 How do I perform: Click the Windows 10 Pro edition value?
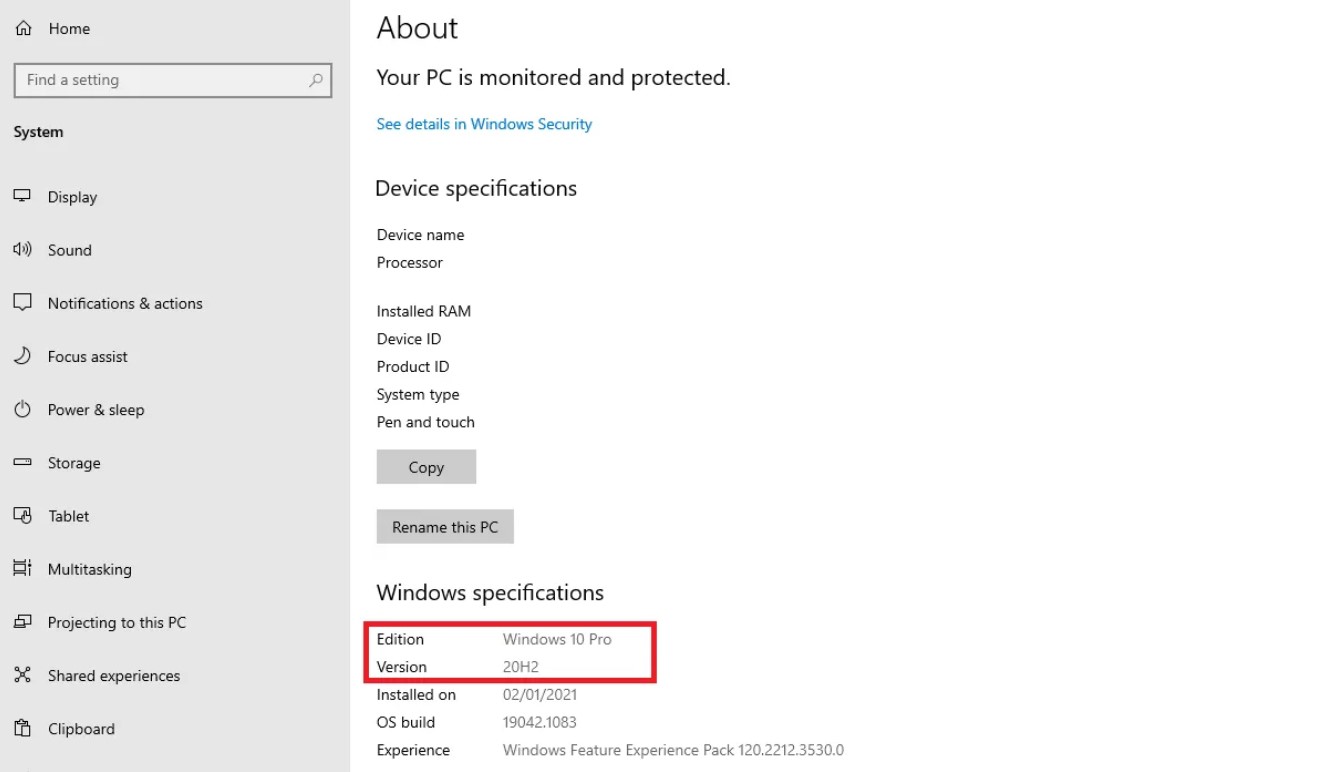[557, 639]
